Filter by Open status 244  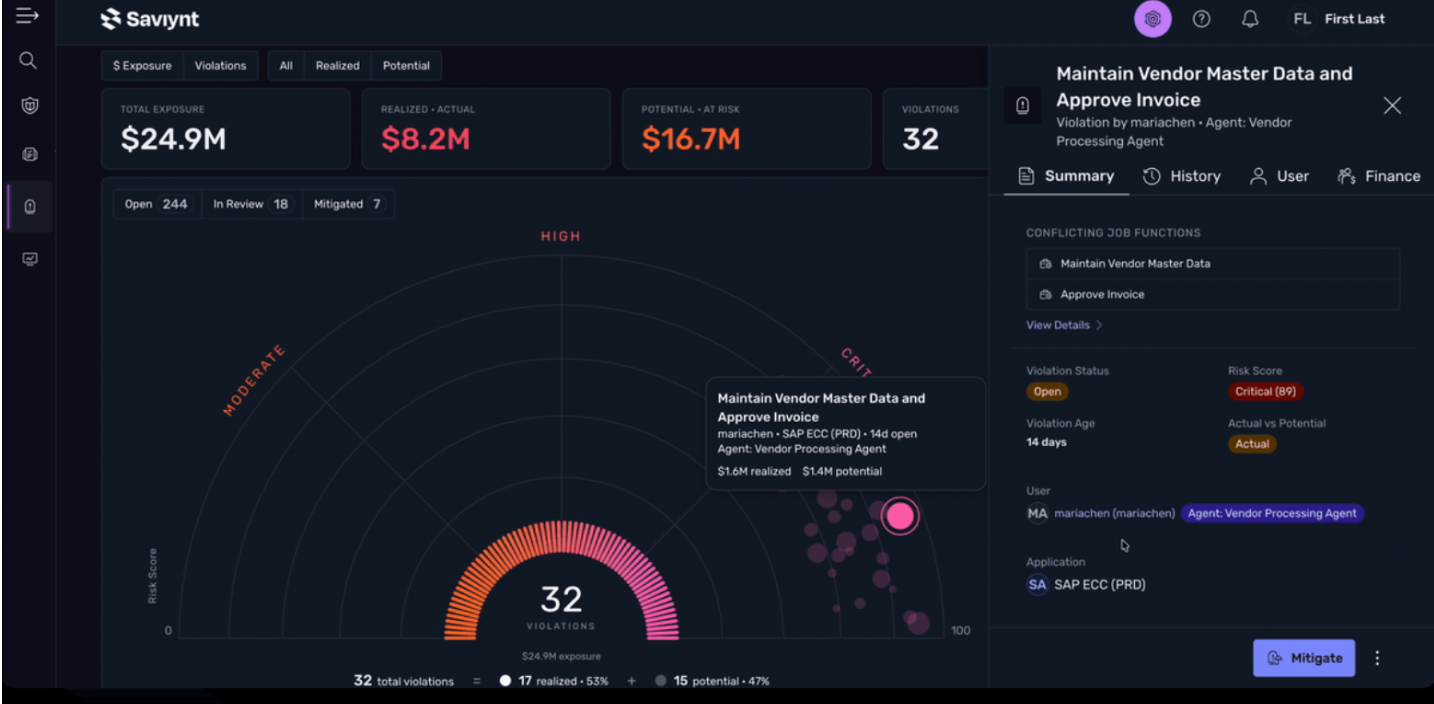(157, 204)
